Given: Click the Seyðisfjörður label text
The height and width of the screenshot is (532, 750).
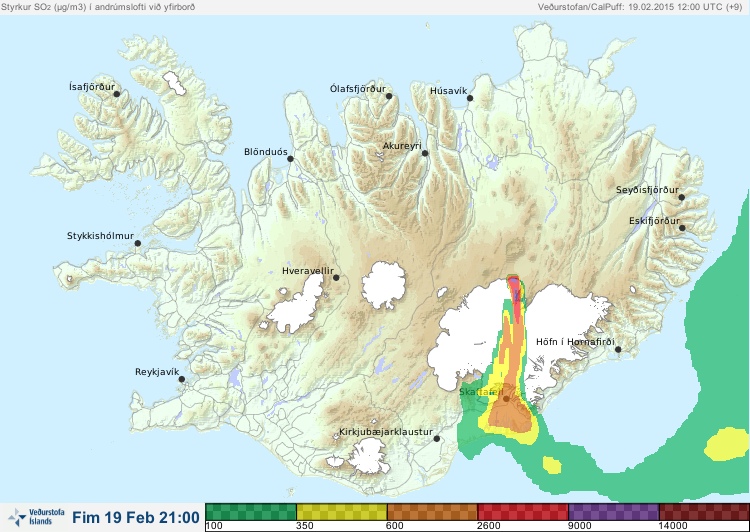Looking at the screenshot, I should coord(647,190).
